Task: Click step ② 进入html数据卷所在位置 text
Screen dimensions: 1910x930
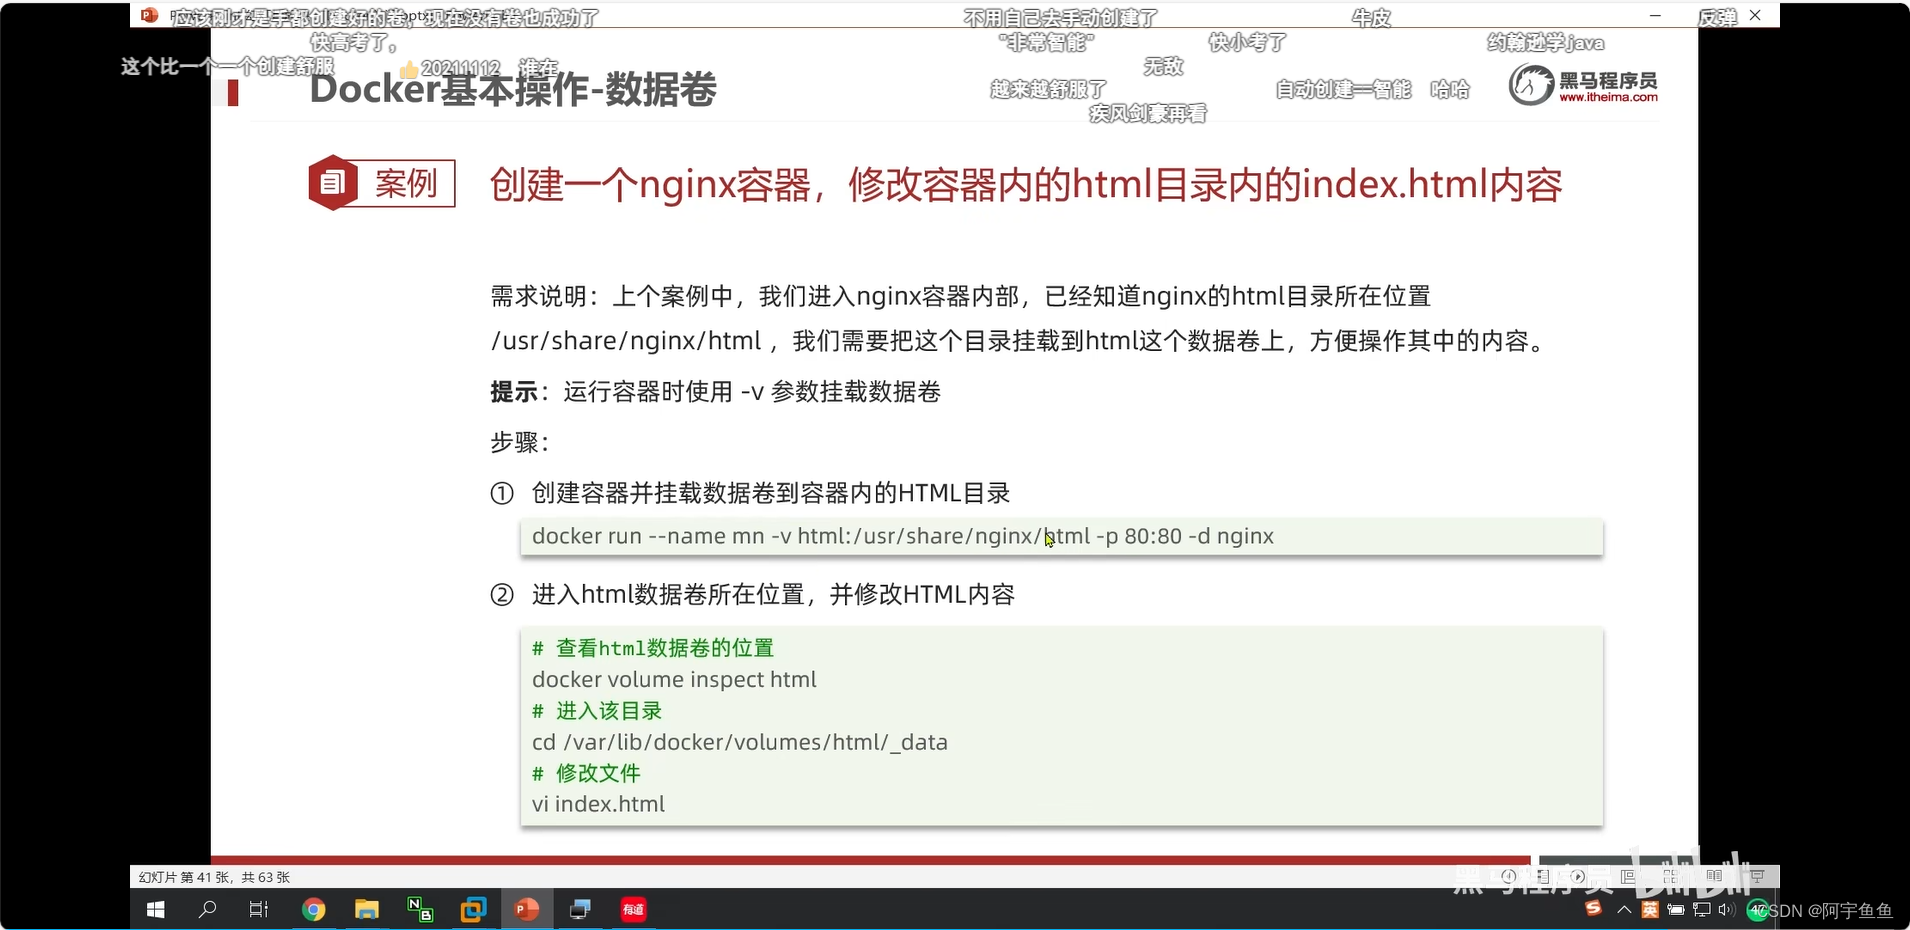Action: pos(773,595)
